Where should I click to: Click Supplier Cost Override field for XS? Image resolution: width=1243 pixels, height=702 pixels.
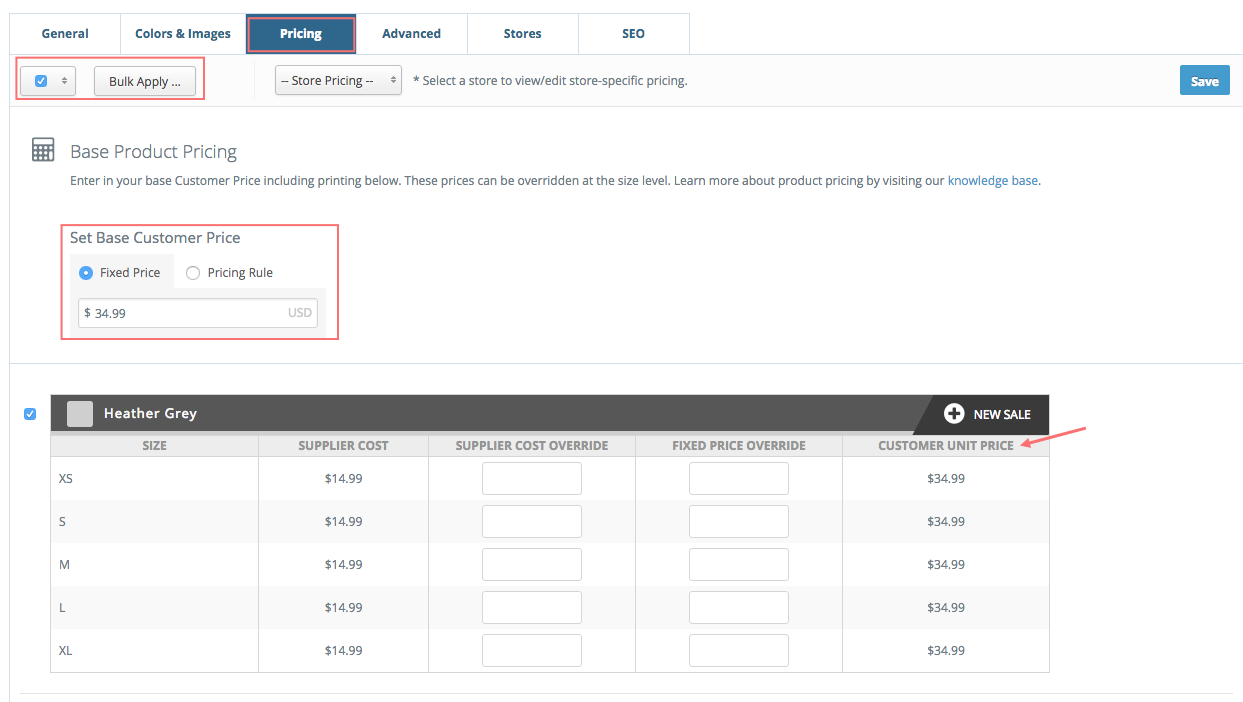coord(532,478)
